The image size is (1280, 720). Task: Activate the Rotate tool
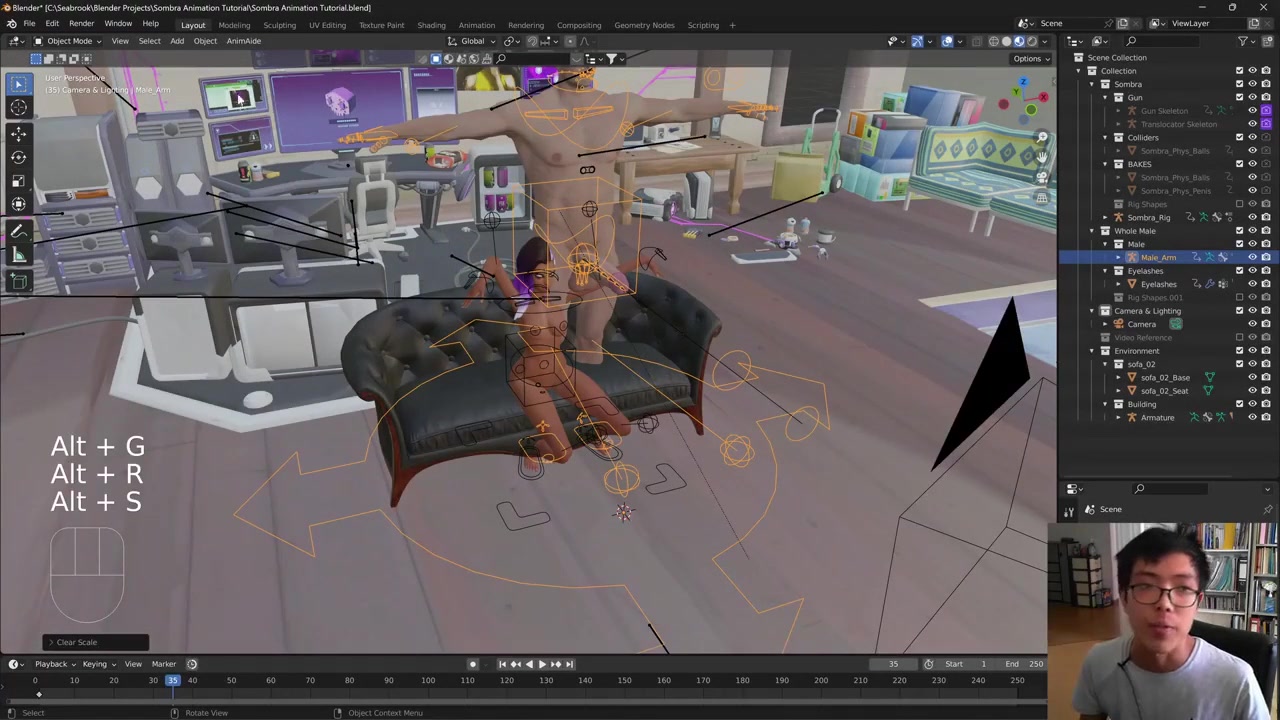18,156
